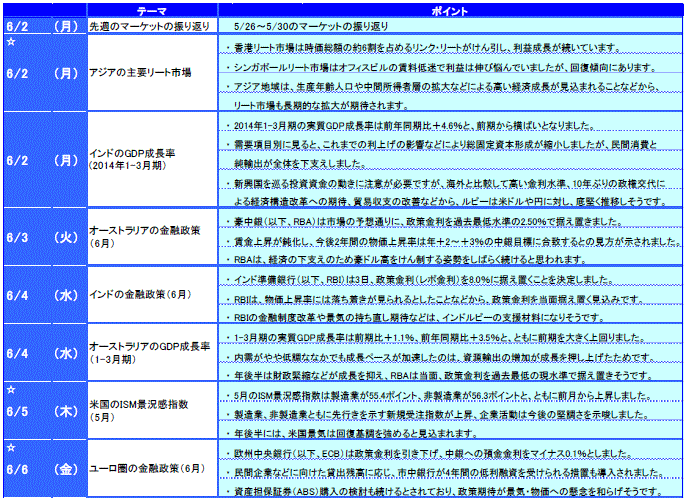Click the star icon in the 6/5 (木) row
Screen dimensions: 687x501
(x=10, y=387)
